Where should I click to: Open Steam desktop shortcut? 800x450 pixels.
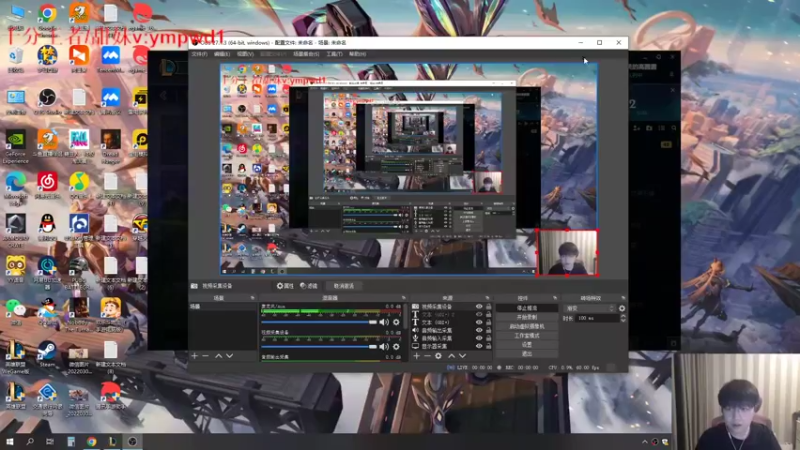pyautogui.click(x=47, y=354)
